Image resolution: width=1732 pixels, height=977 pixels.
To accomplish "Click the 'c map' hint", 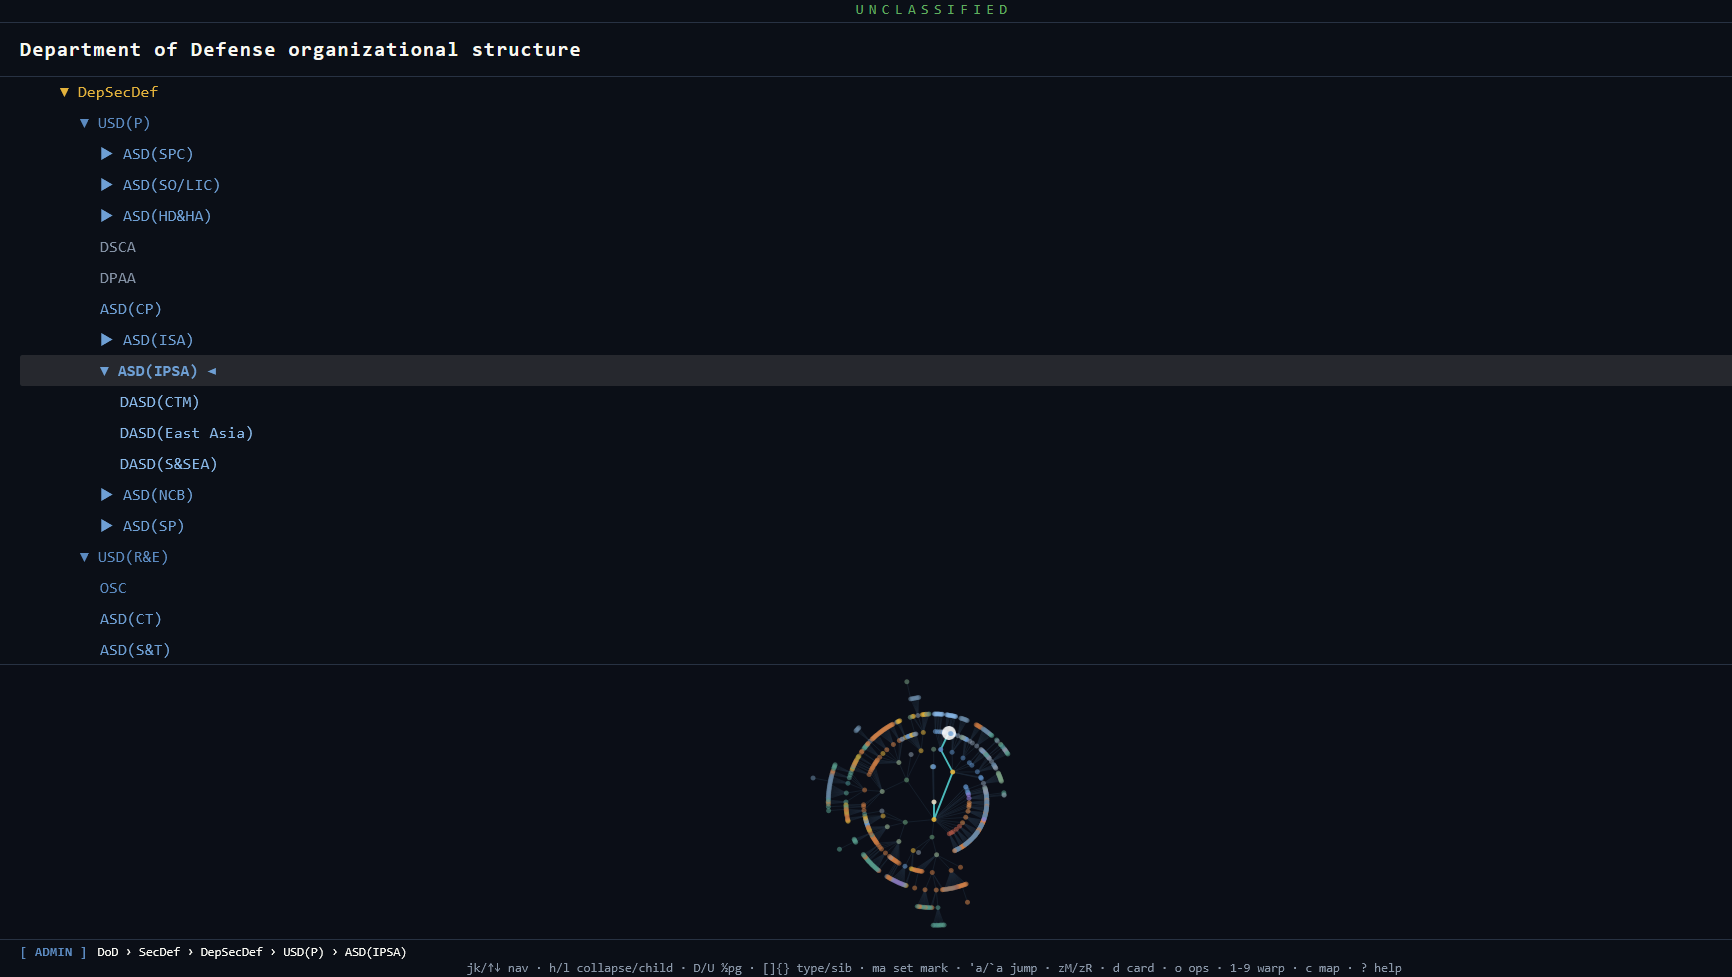I will 1322,968.
